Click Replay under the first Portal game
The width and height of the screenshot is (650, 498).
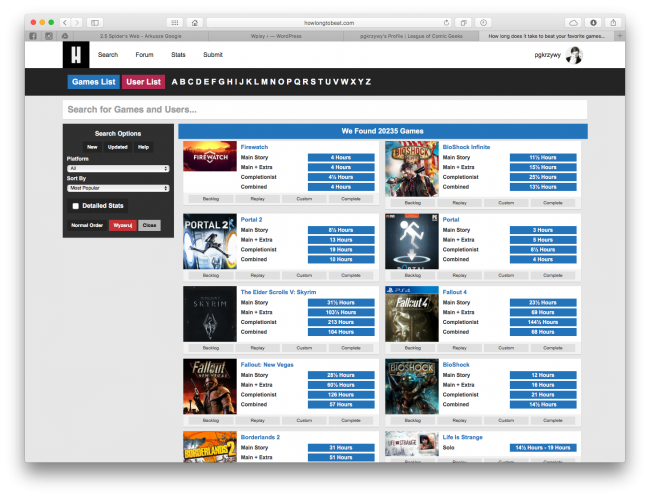tap(459, 275)
